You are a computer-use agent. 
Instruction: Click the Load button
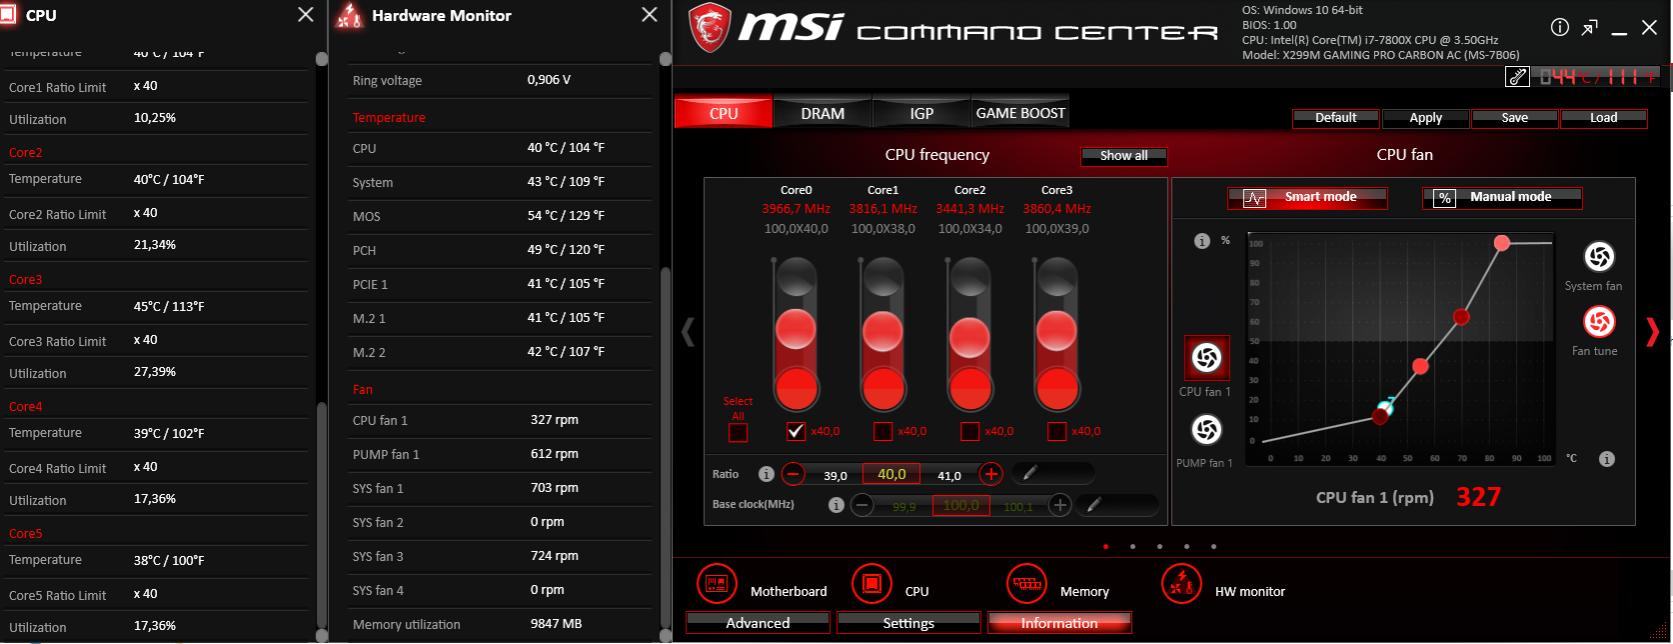[x=1603, y=118]
